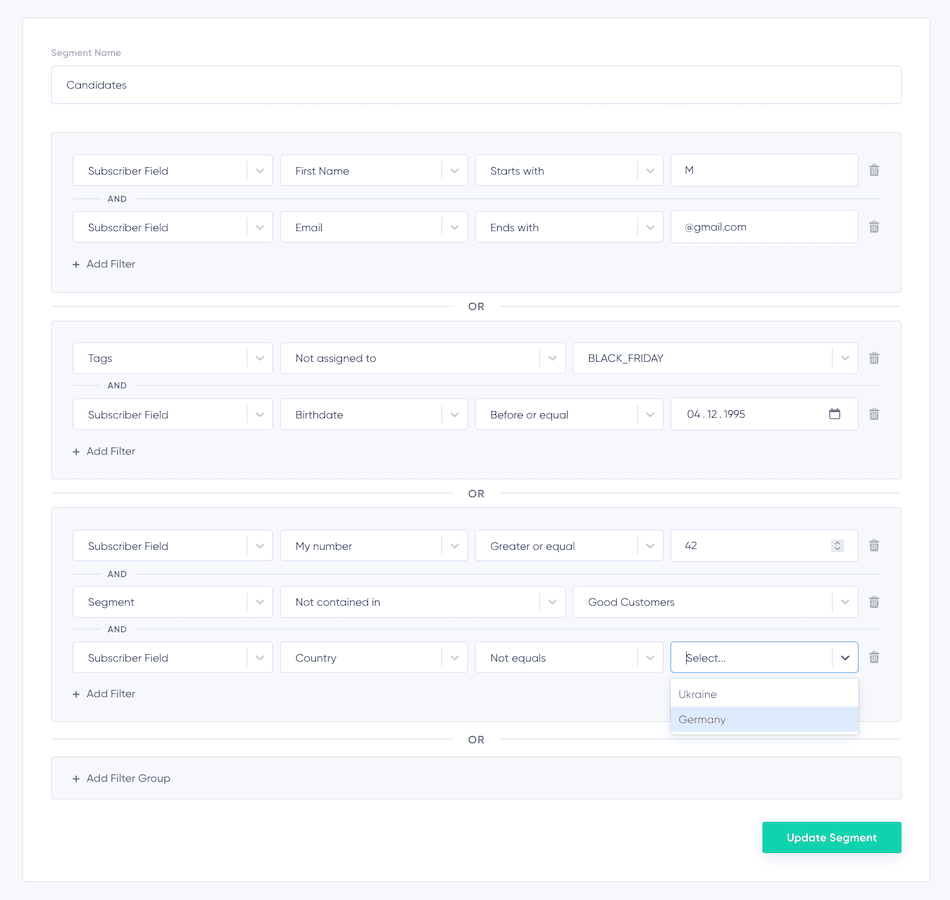Select Ukraine from the country list
Image resolution: width=950 pixels, height=900 pixels.
coord(698,693)
